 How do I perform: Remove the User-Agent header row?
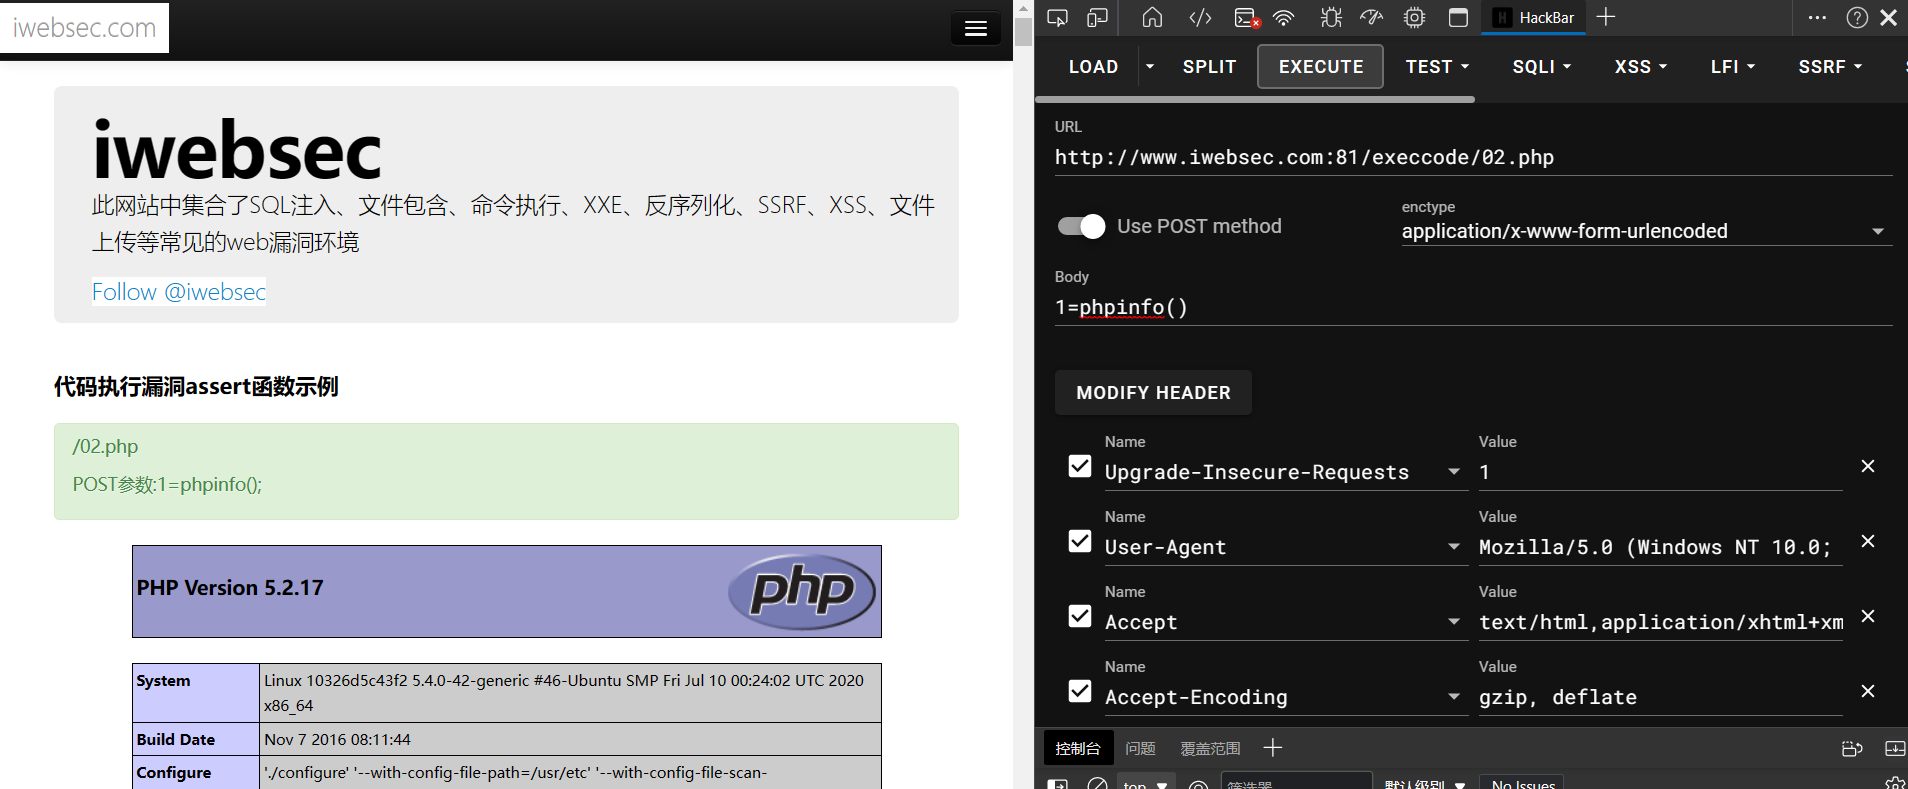pos(1867,541)
